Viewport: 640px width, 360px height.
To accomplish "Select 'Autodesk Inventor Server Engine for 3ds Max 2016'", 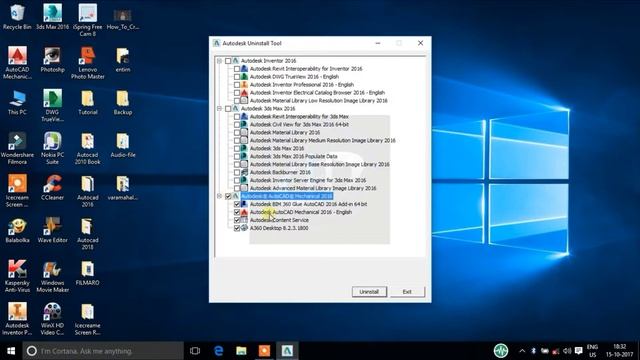I will 308,180.
